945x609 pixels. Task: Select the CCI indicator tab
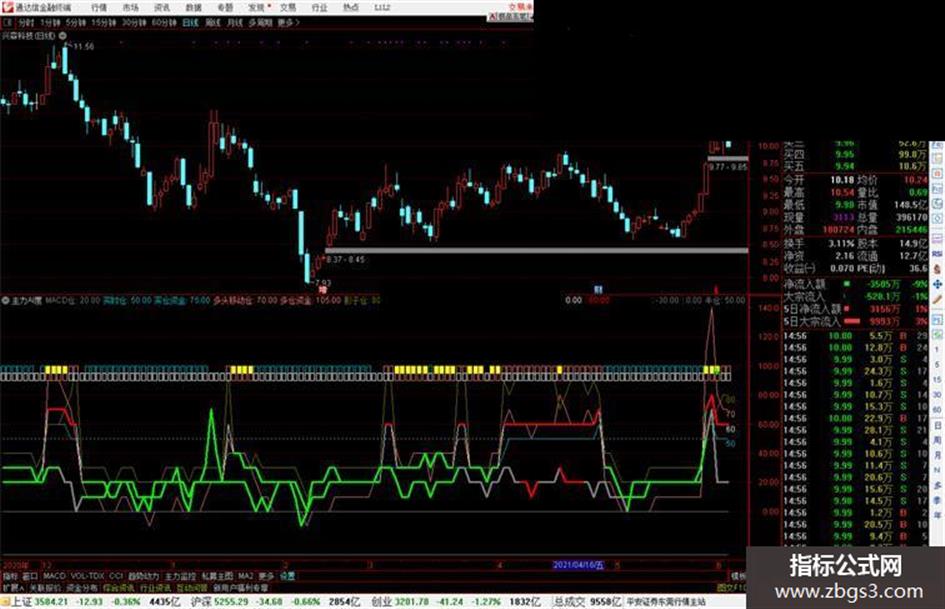(x=116, y=576)
